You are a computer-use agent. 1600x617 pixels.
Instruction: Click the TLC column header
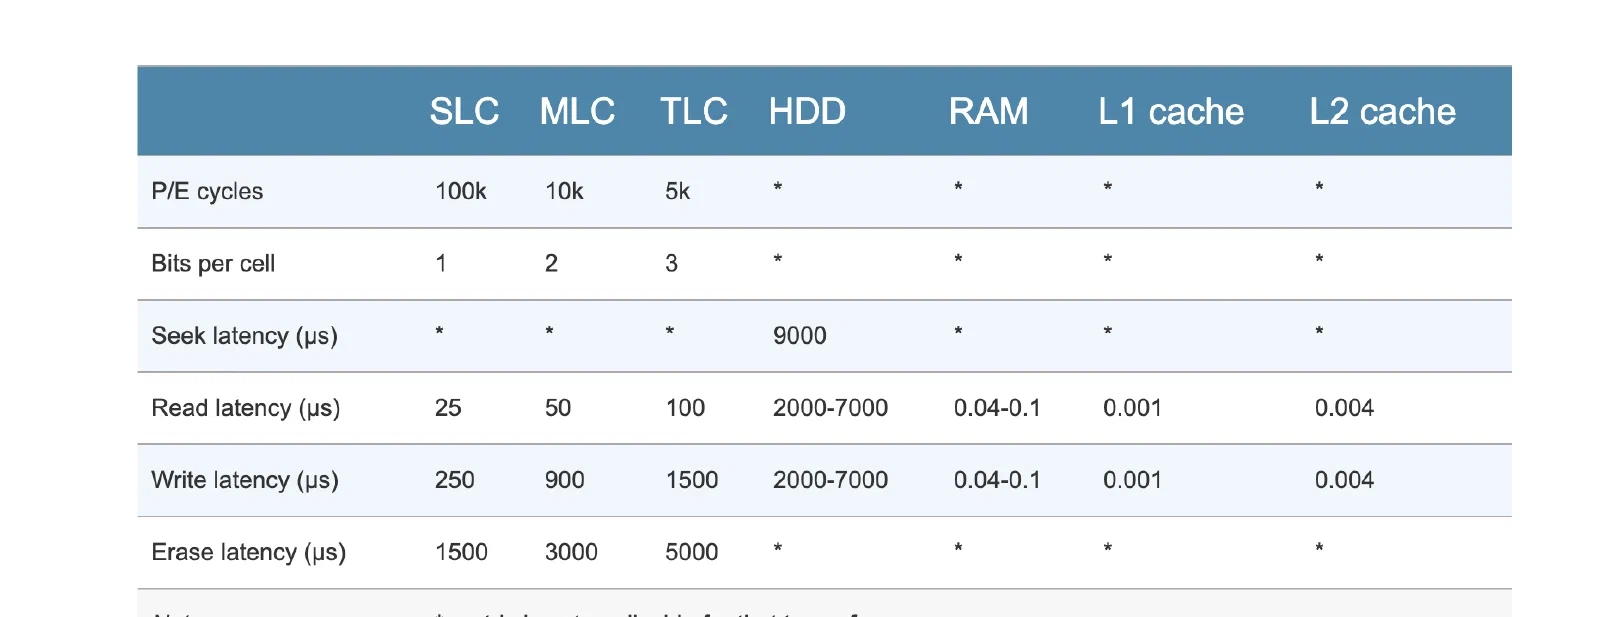(694, 111)
